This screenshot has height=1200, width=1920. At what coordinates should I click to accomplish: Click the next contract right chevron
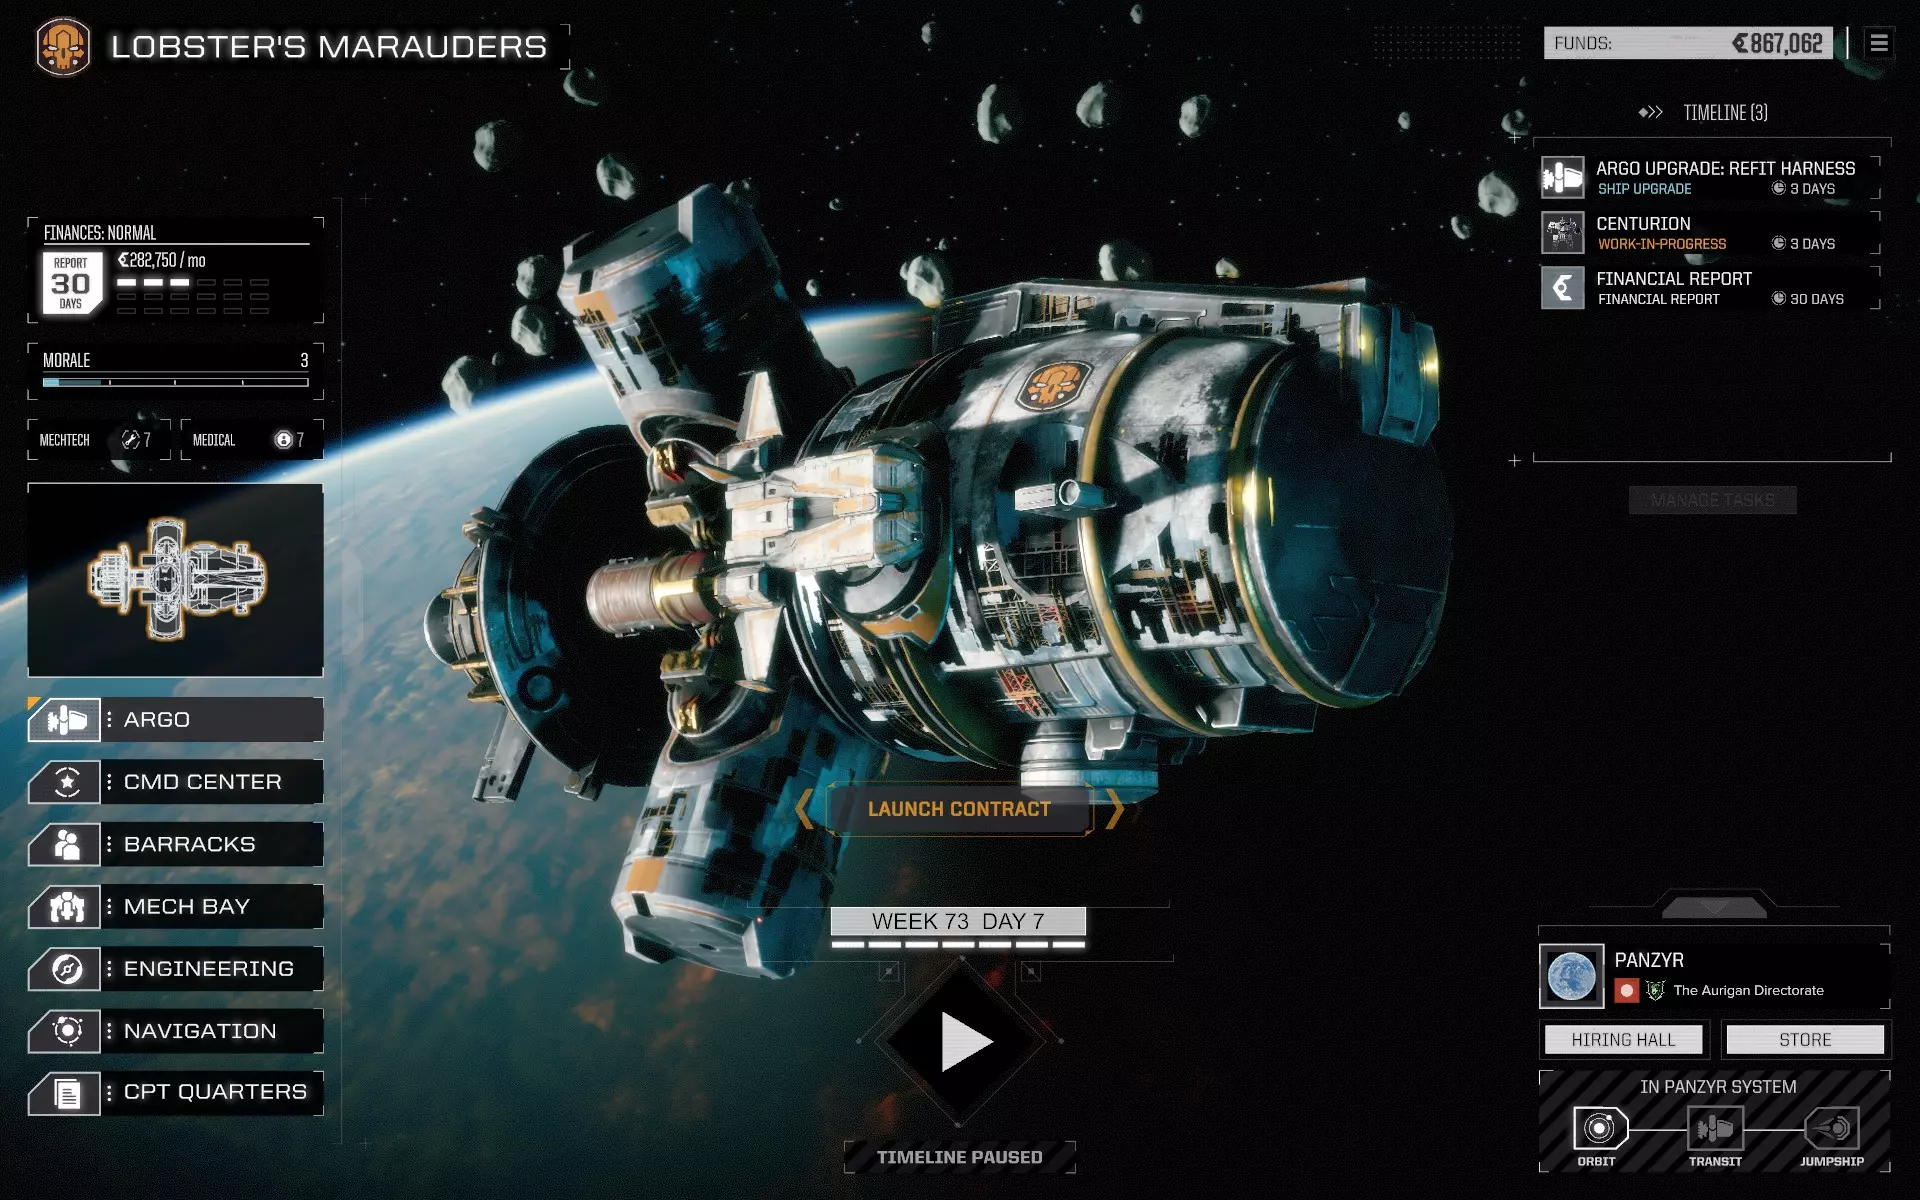(1115, 808)
